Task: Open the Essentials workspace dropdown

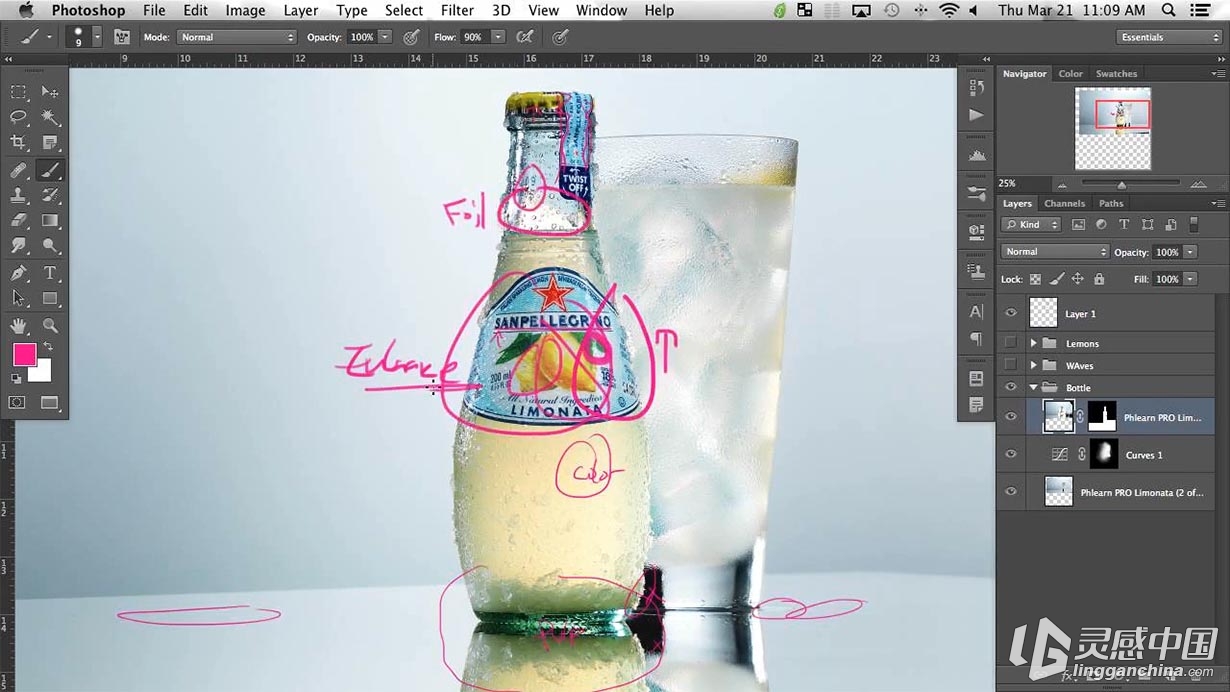Action: pyautogui.click(x=1169, y=37)
